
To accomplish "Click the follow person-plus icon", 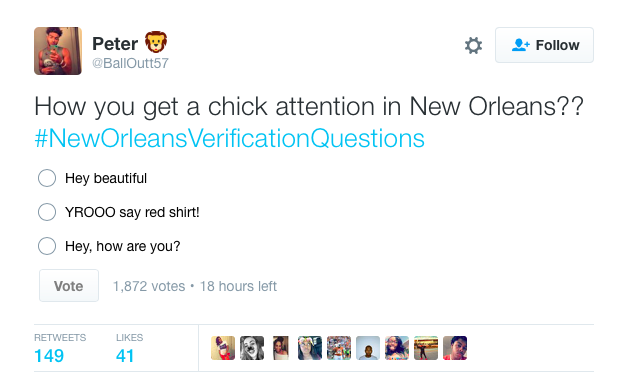I will [520, 45].
